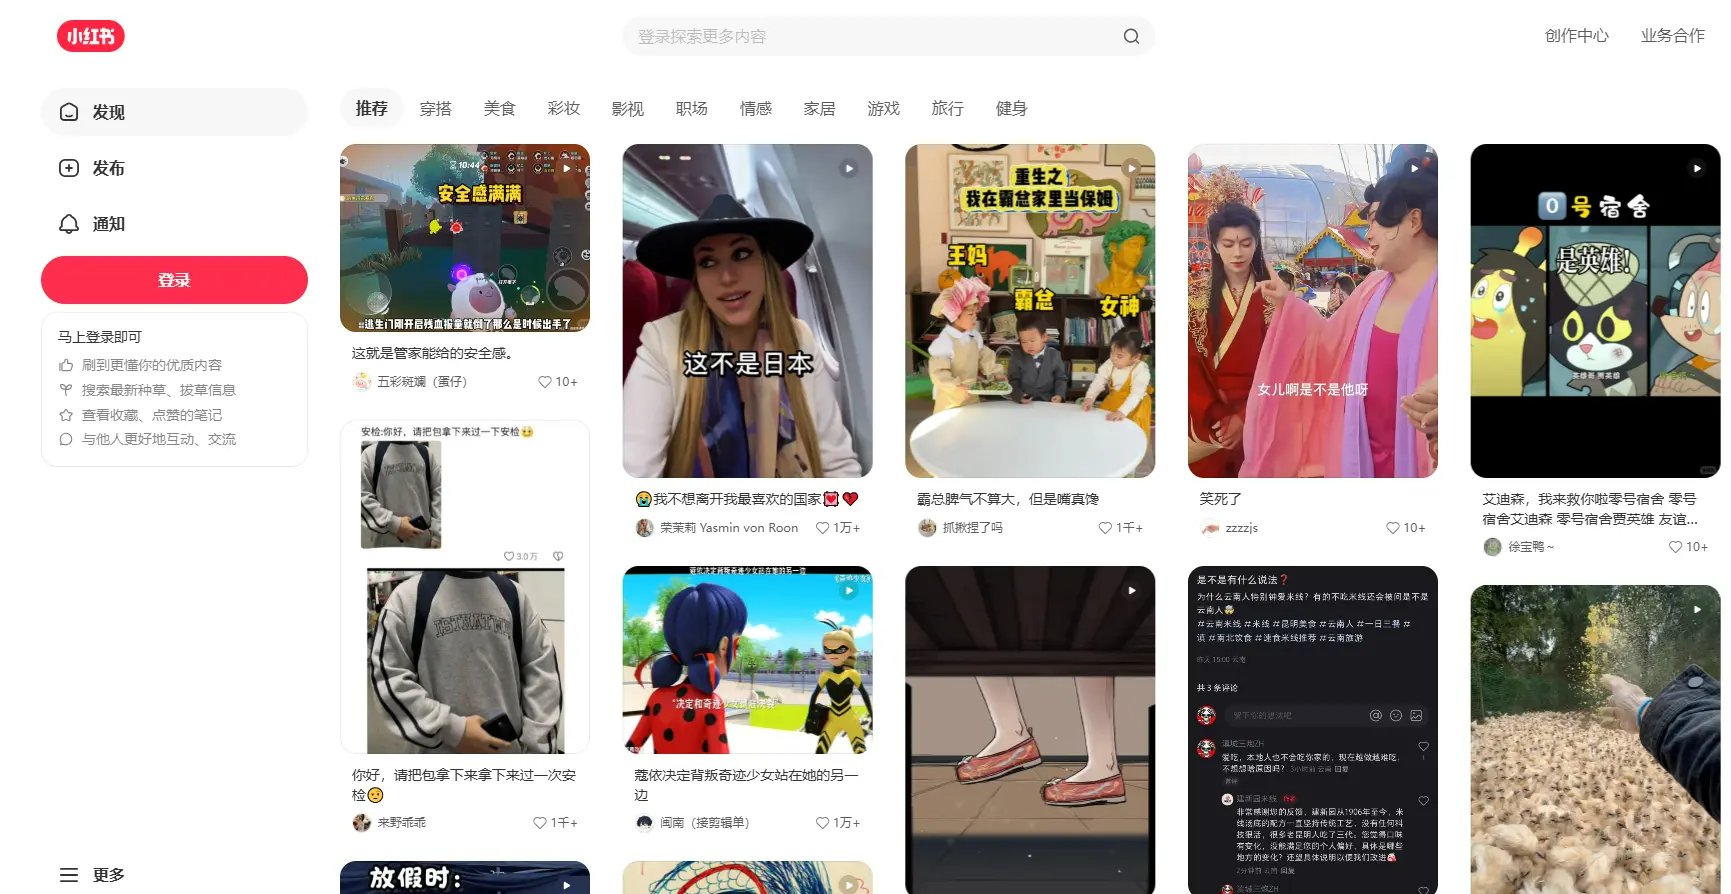Screen dimensions: 1731x894
Task: Click play icon on 这不是日本 video
Action: tap(849, 168)
